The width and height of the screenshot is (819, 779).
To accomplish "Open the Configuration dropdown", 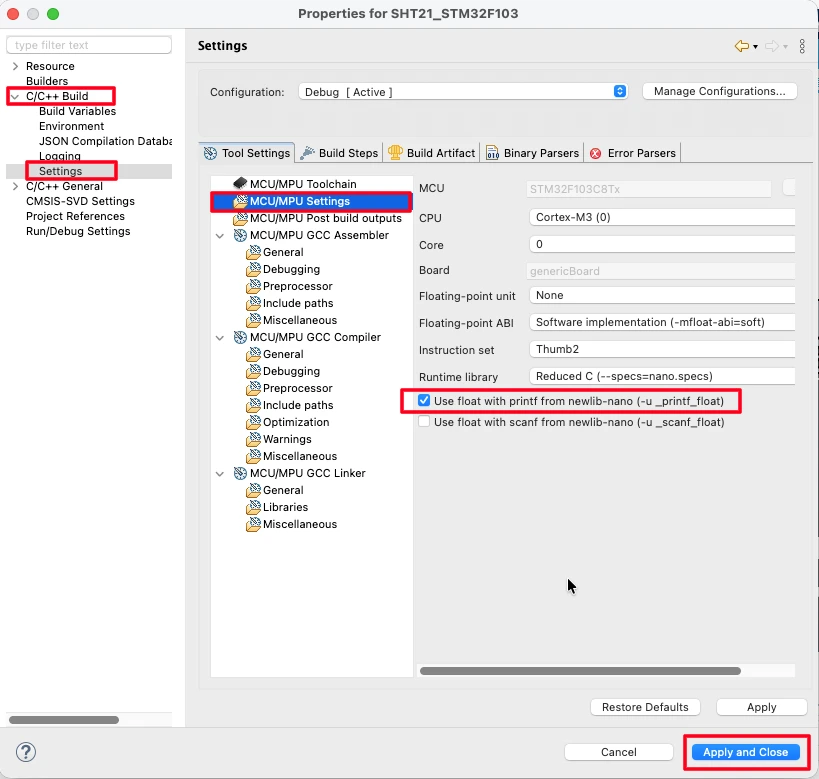I will pyautogui.click(x=463, y=92).
